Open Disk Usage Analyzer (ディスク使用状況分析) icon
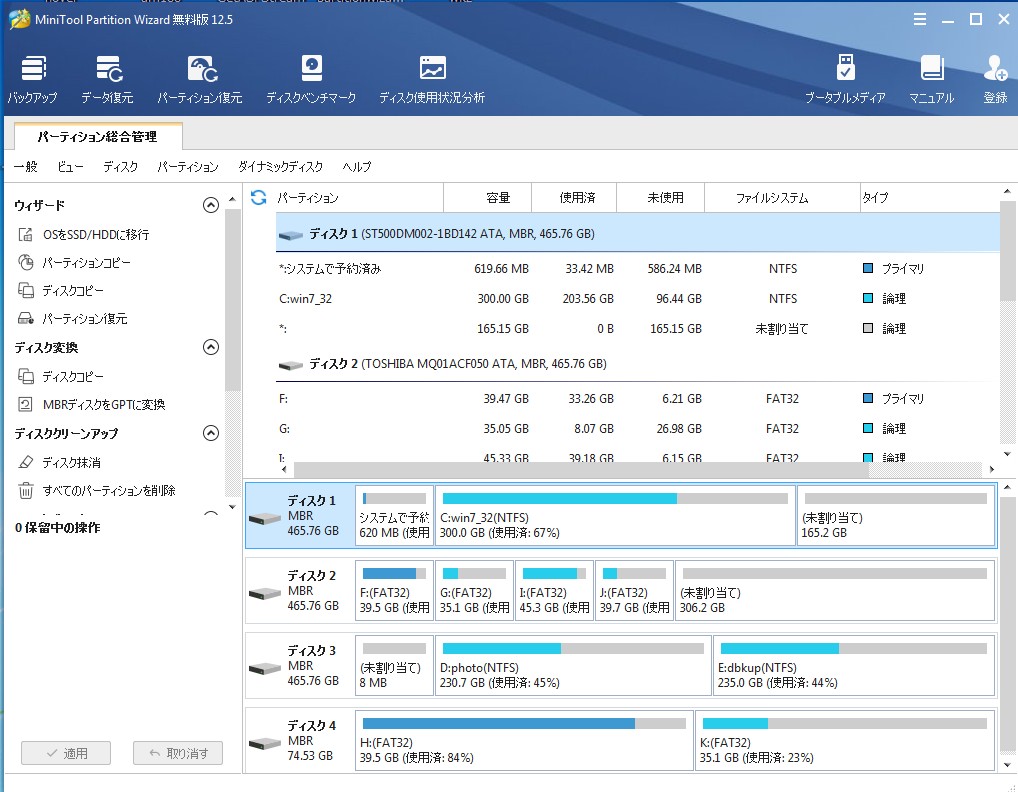The height and width of the screenshot is (792, 1018). (432, 68)
